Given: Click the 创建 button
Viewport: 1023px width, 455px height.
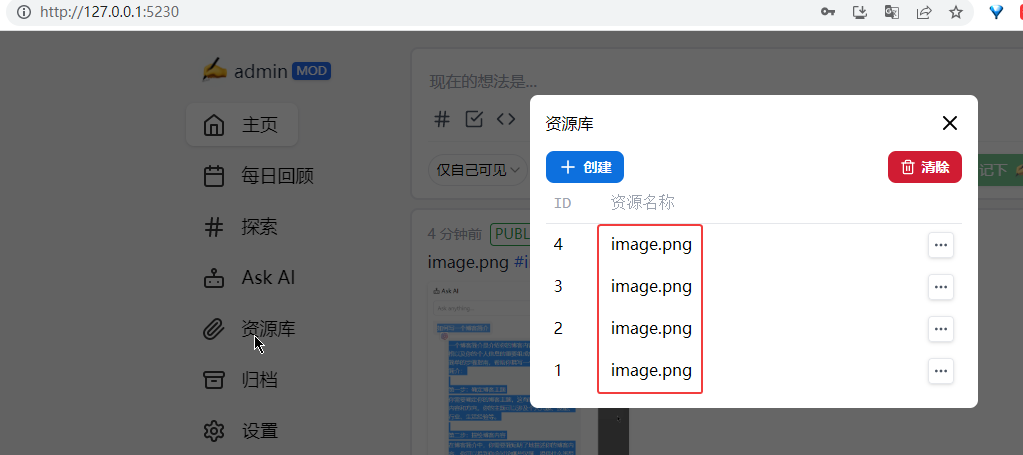Looking at the screenshot, I should pos(585,167).
